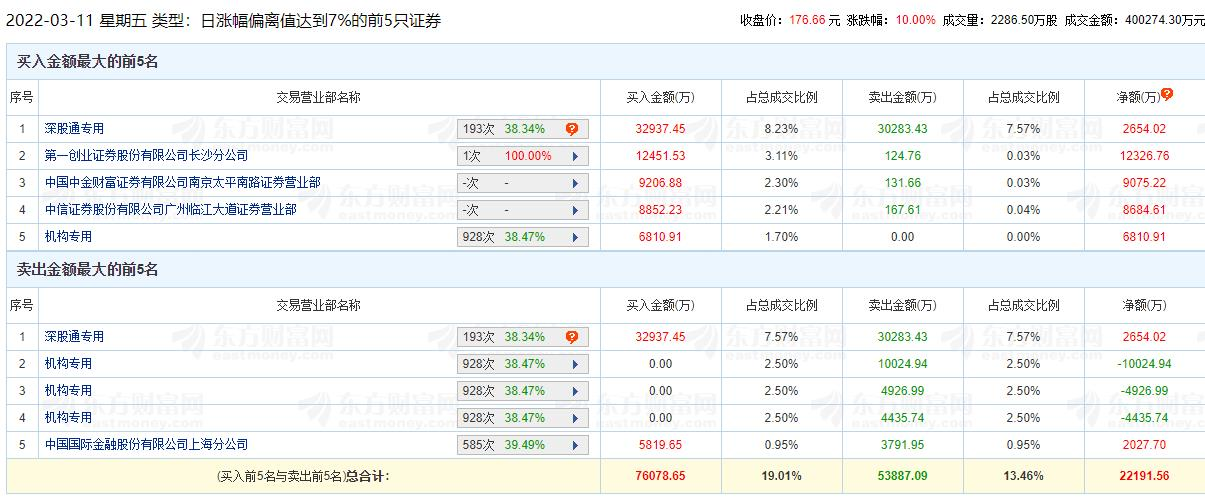Viewport: 1205px width, 499px height.
Task: Click the 585次 39.49% stats box
Action: (523, 445)
